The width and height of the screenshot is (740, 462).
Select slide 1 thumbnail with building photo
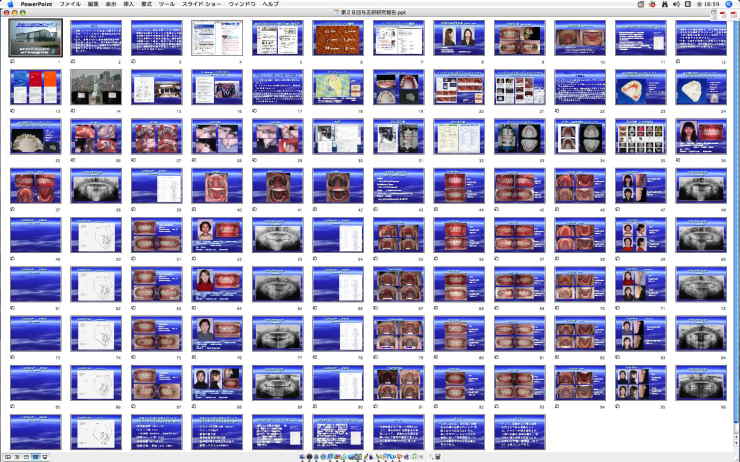click(35, 37)
